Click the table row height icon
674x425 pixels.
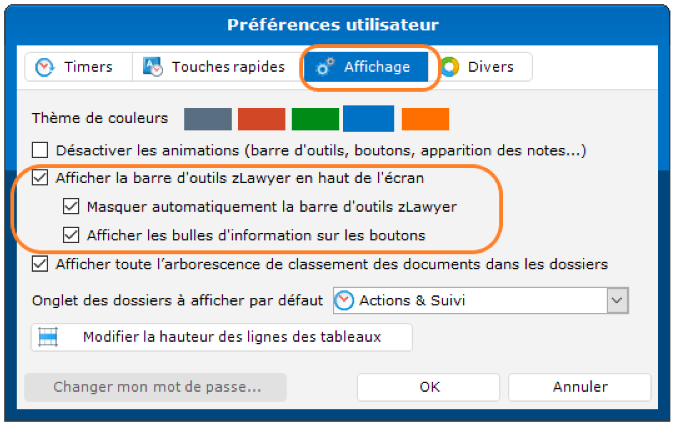46,337
